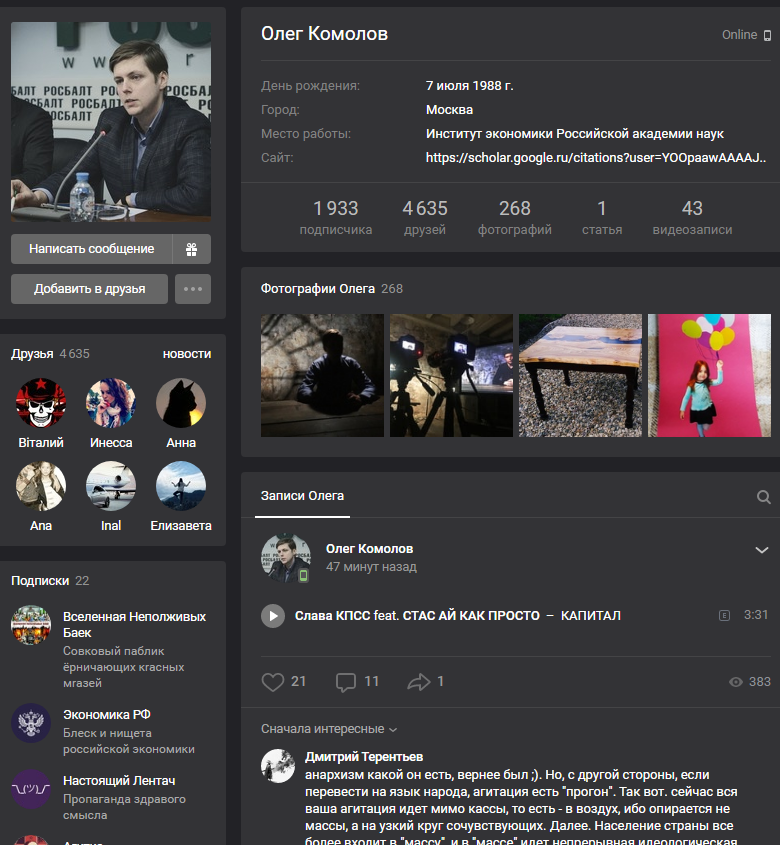Switch to Записи Олега tab
Viewport: 780px width, 845px height.
tap(302, 496)
